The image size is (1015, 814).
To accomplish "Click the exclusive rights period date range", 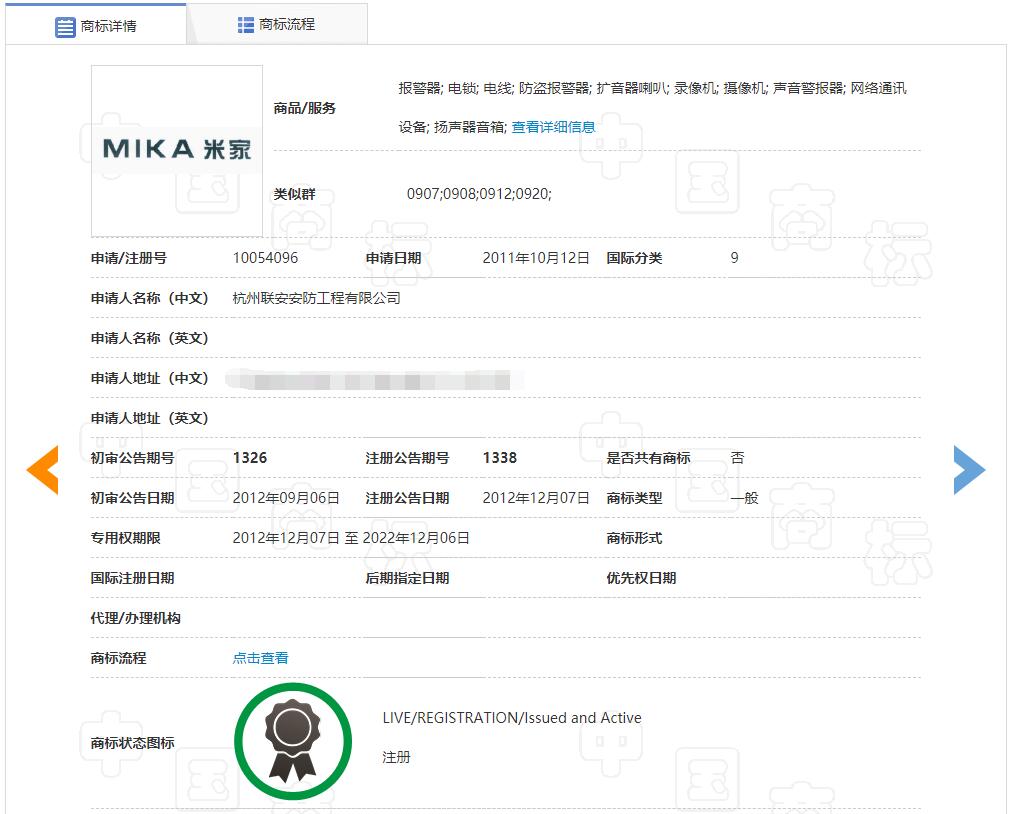I will pos(351,538).
